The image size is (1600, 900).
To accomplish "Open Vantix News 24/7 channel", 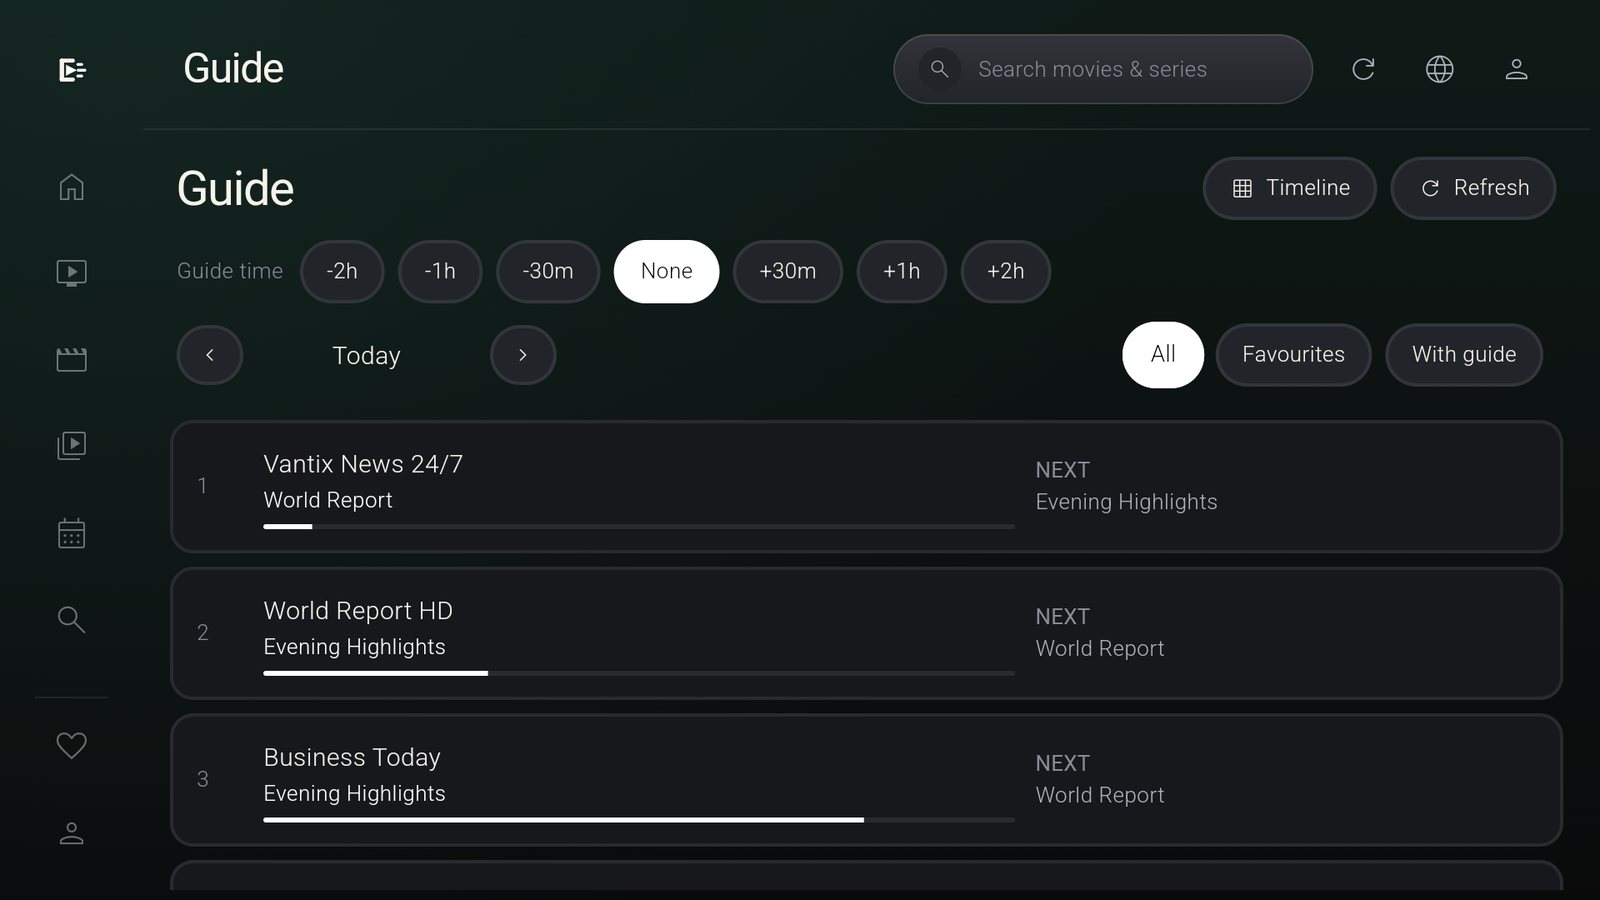I will pos(866,487).
